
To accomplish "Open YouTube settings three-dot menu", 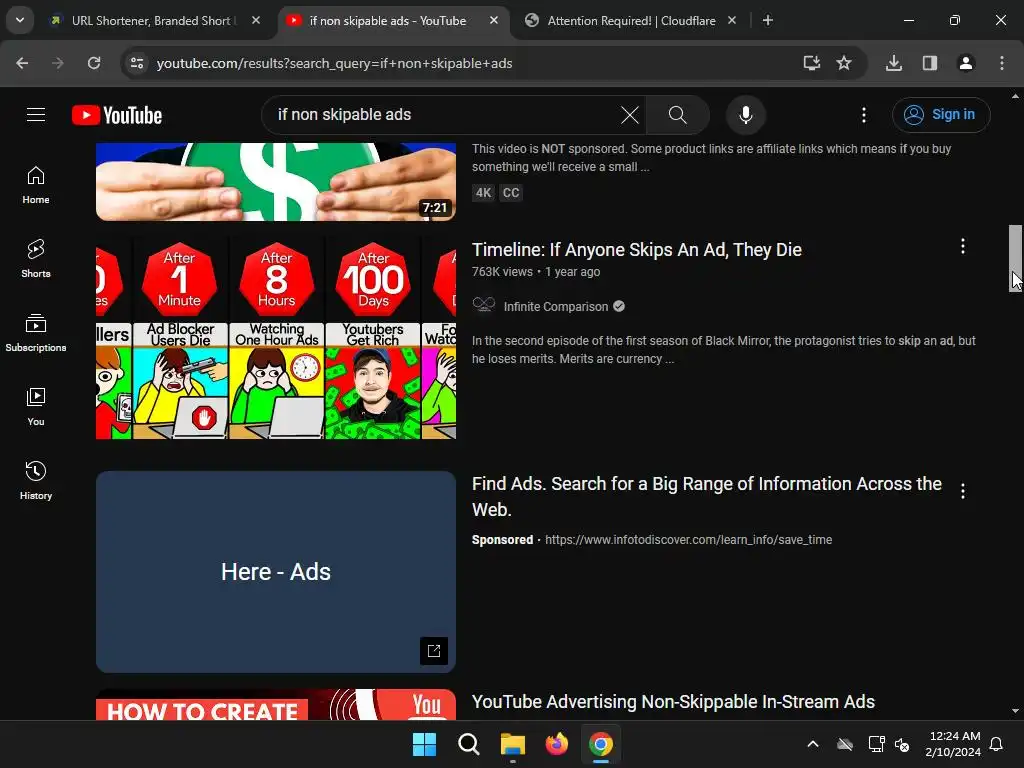I will 863,115.
